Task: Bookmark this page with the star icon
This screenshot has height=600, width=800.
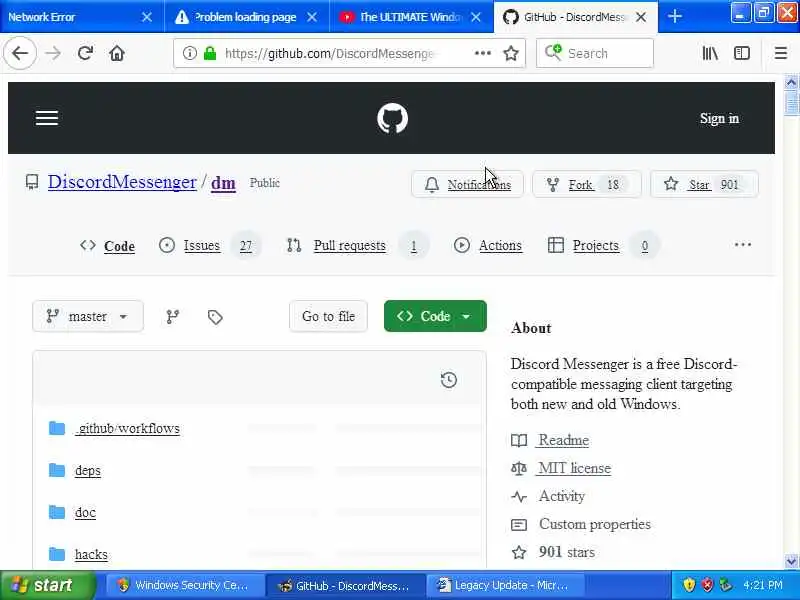Action: [x=511, y=53]
